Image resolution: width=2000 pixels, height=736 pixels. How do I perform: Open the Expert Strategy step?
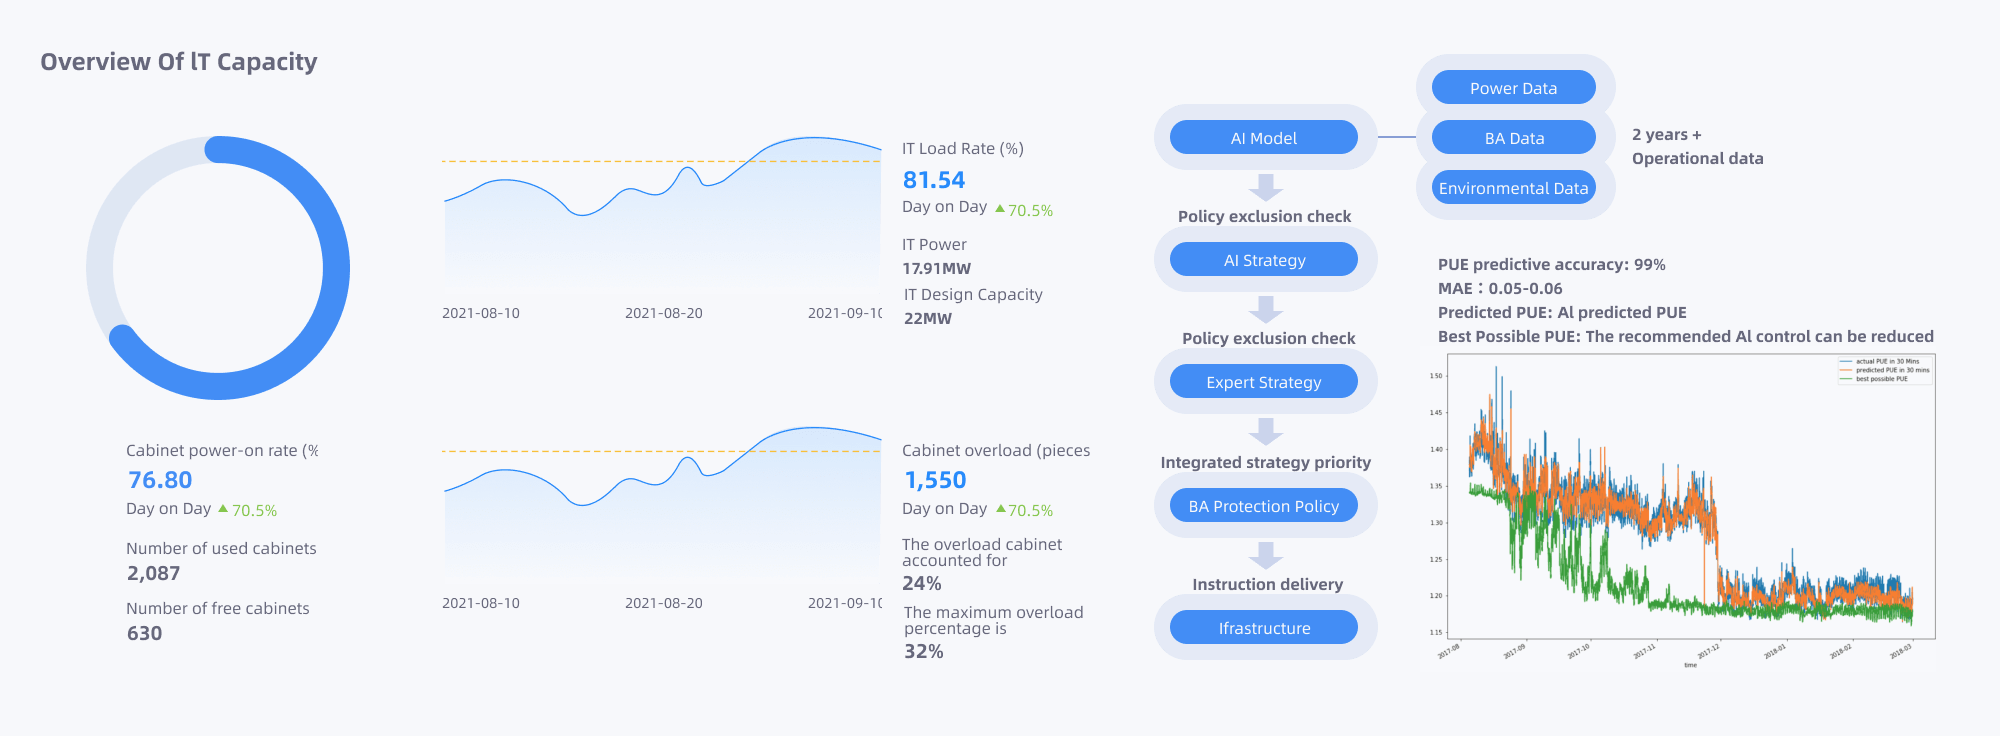click(1264, 382)
